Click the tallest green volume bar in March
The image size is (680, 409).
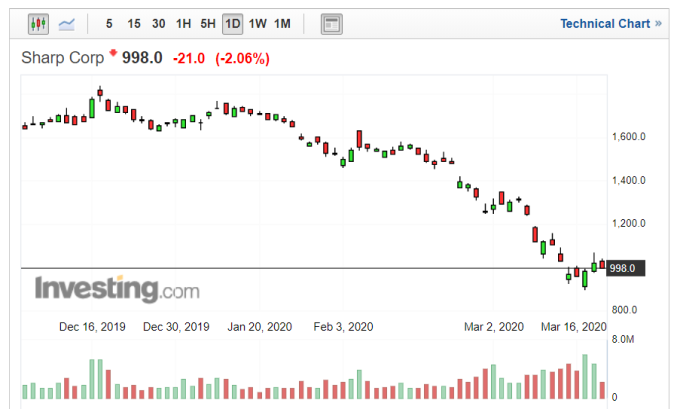click(x=585, y=376)
